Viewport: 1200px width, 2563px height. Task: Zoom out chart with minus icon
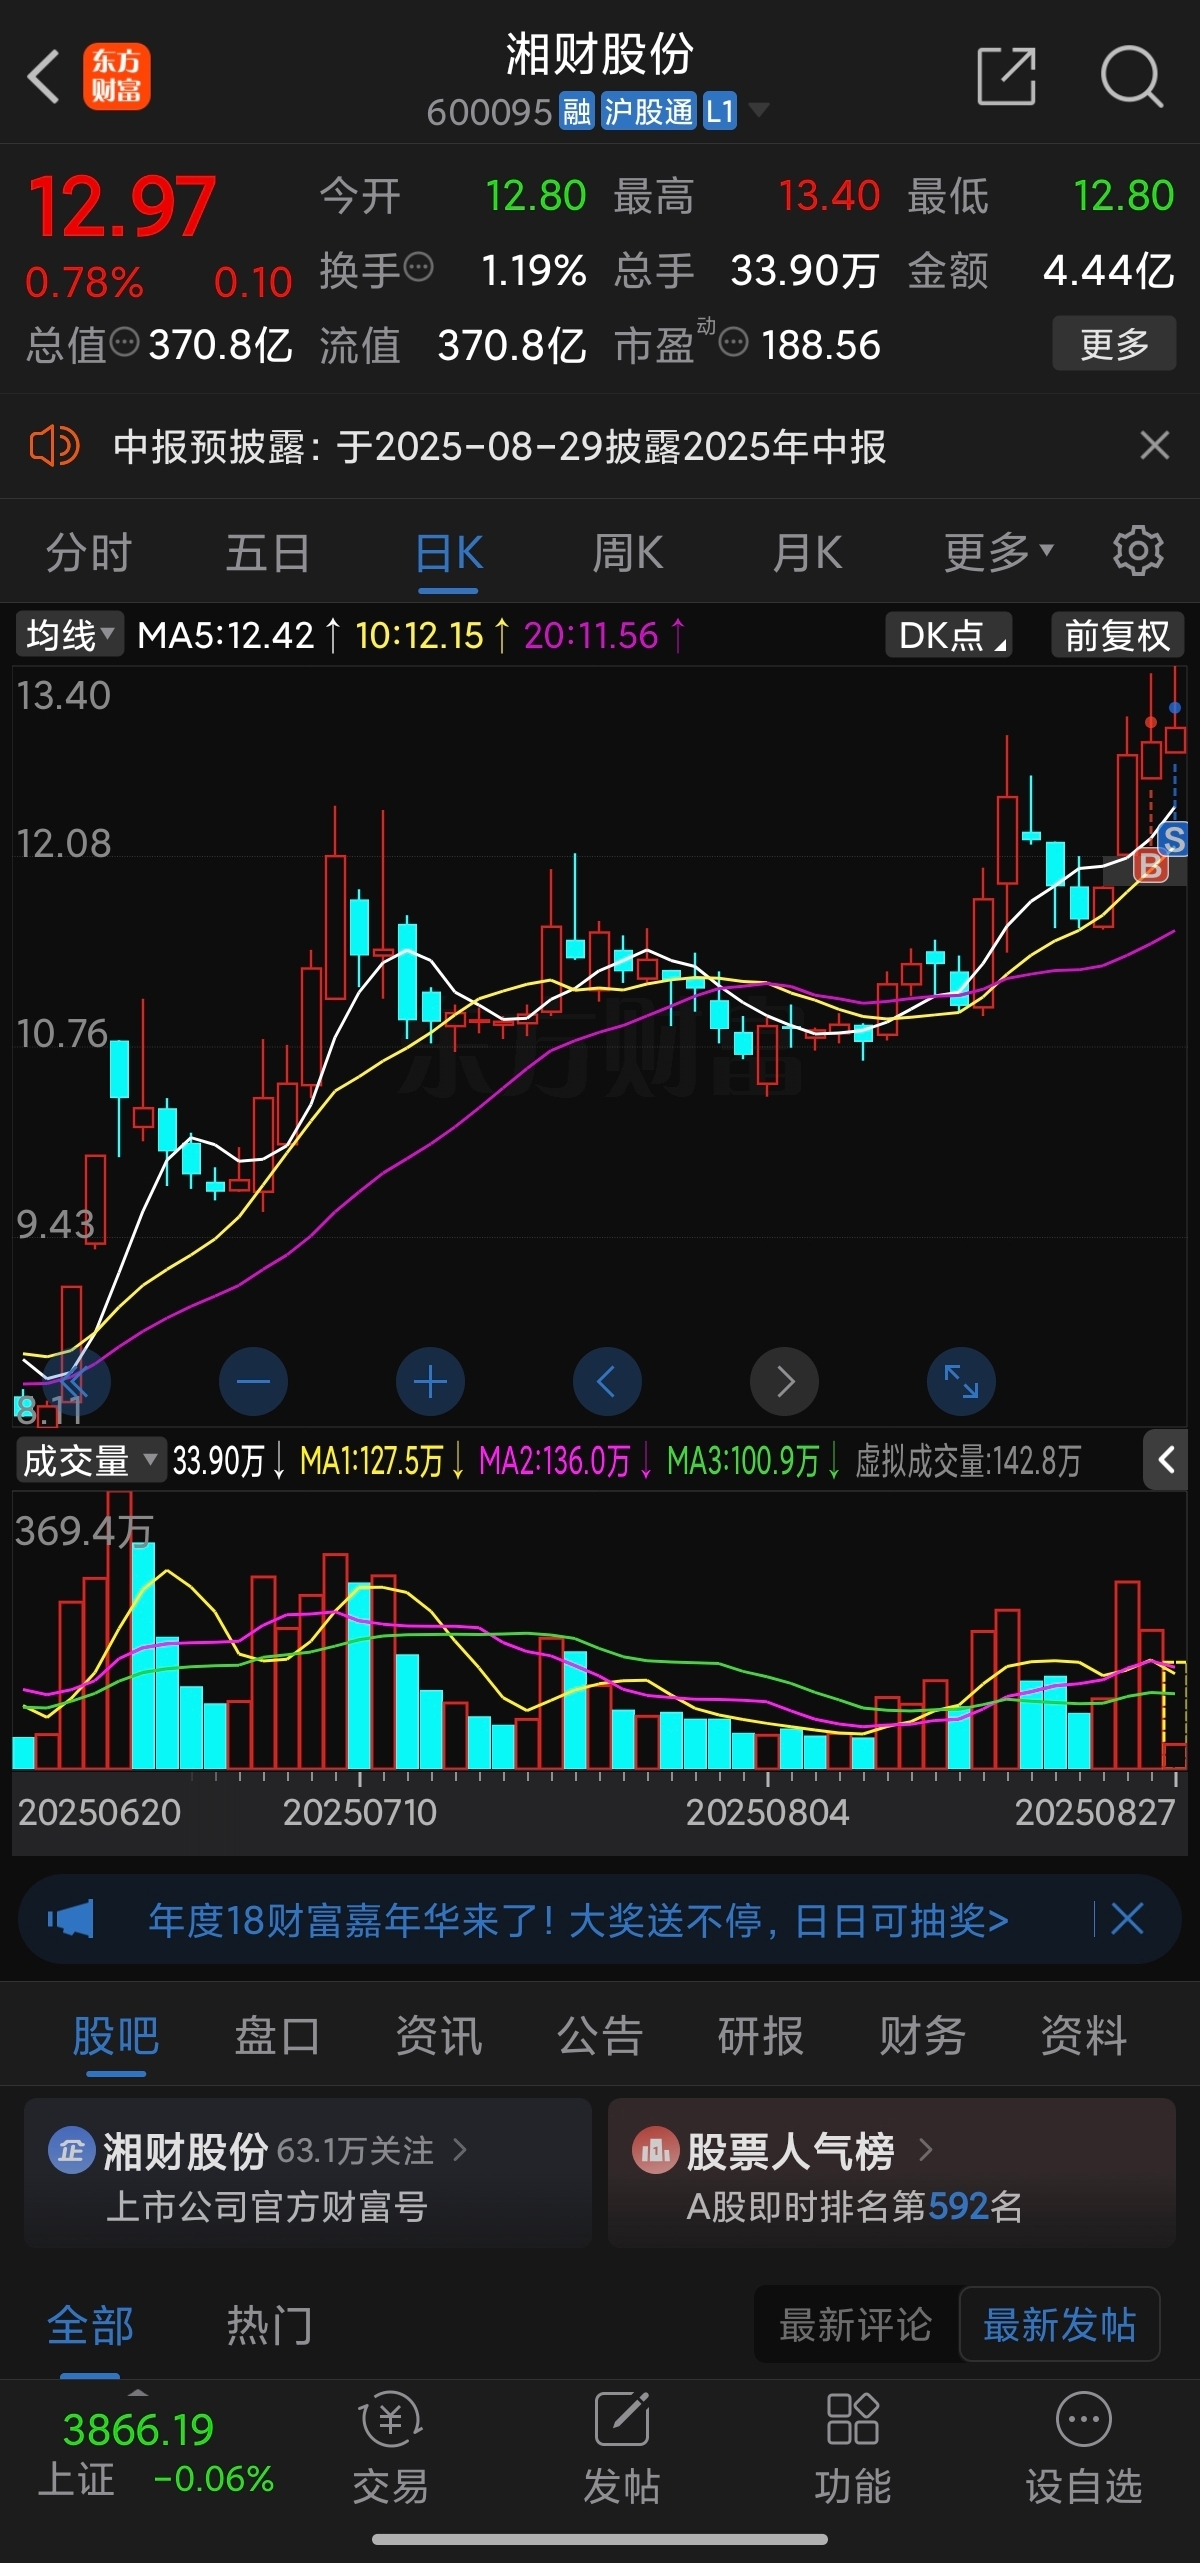coord(253,1381)
